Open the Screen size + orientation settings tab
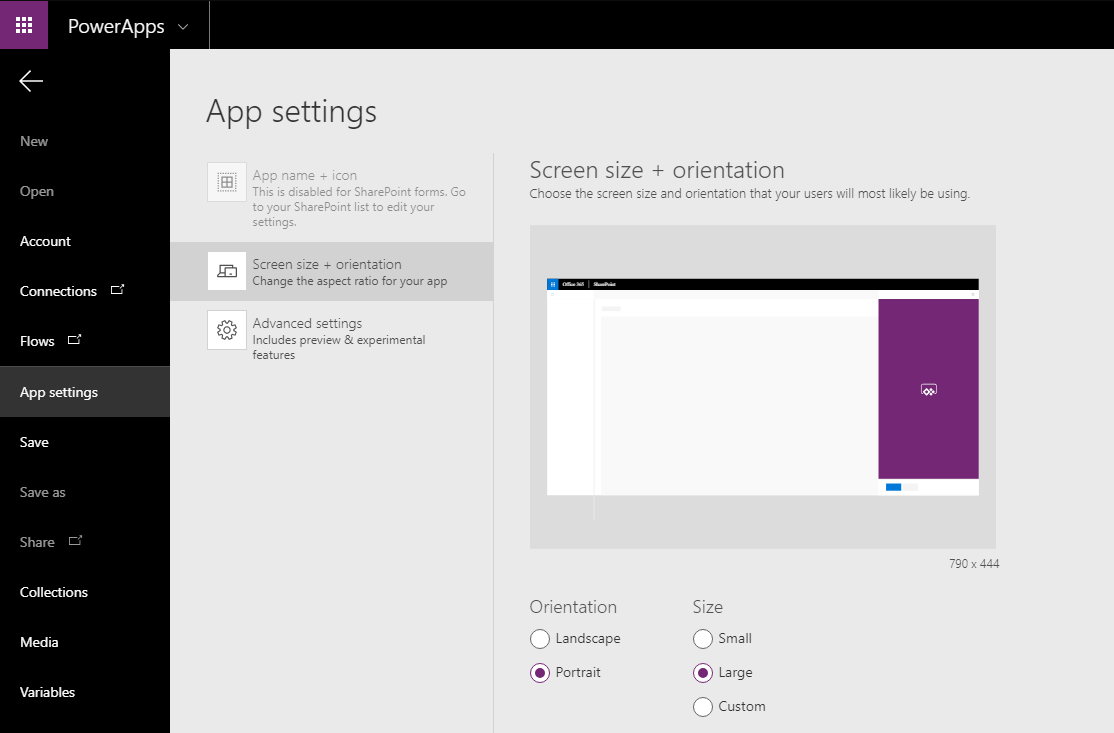The width and height of the screenshot is (1114, 733). point(332,271)
